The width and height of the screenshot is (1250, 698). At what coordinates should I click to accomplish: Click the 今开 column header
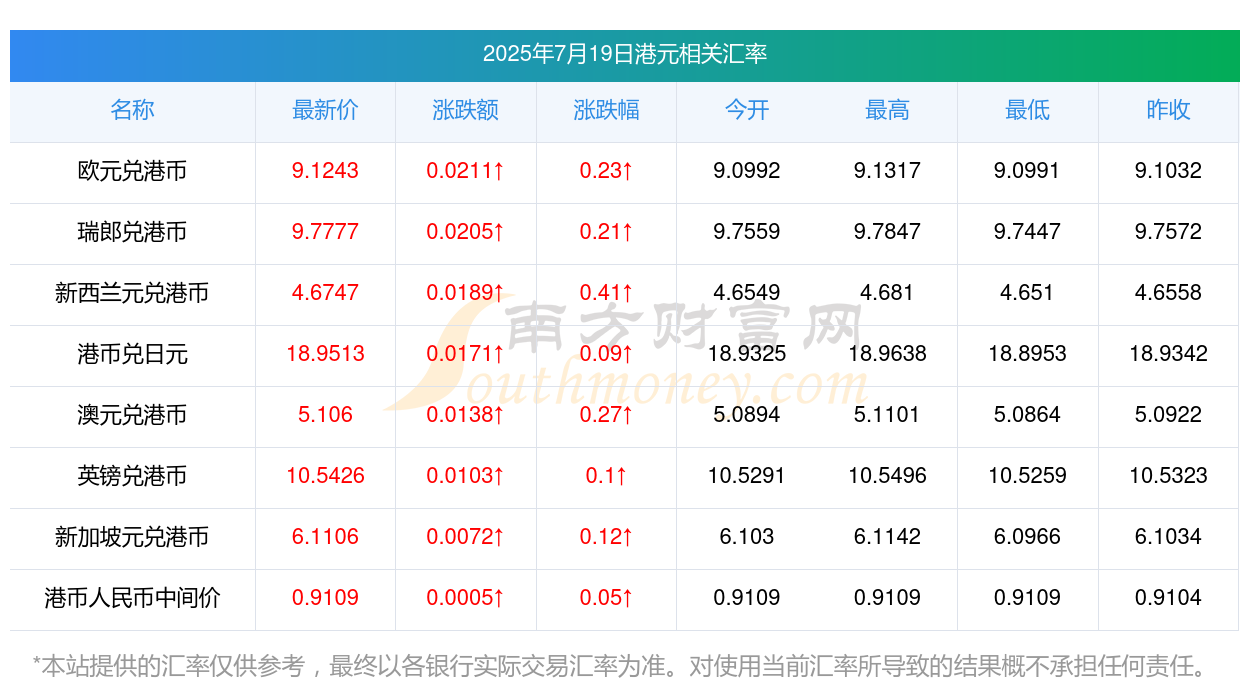pos(747,110)
